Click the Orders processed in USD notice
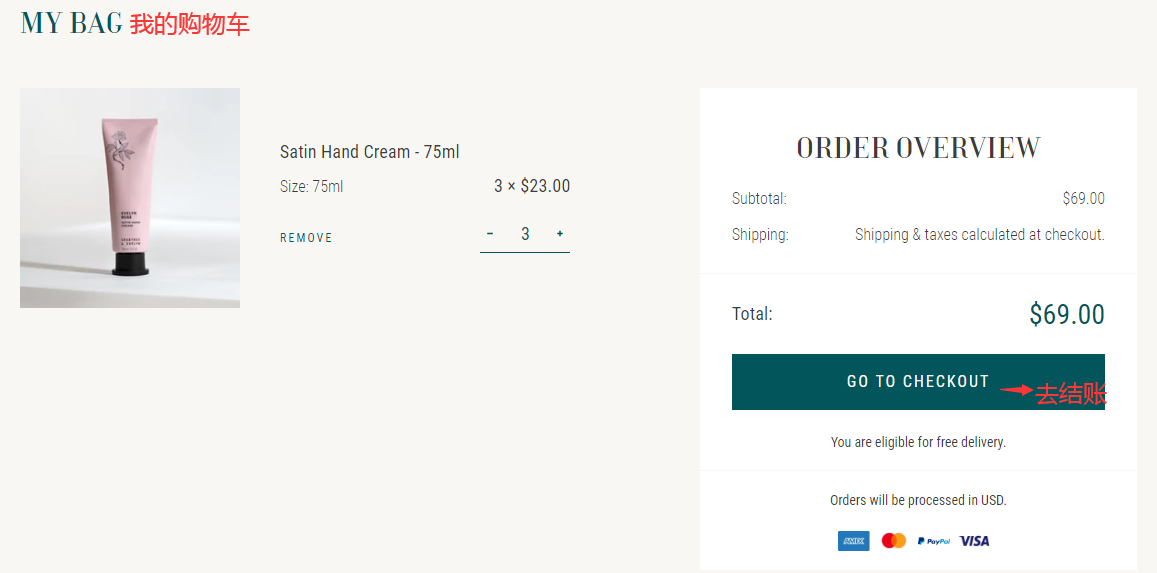The width and height of the screenshot is (1157, 573). 918,500
